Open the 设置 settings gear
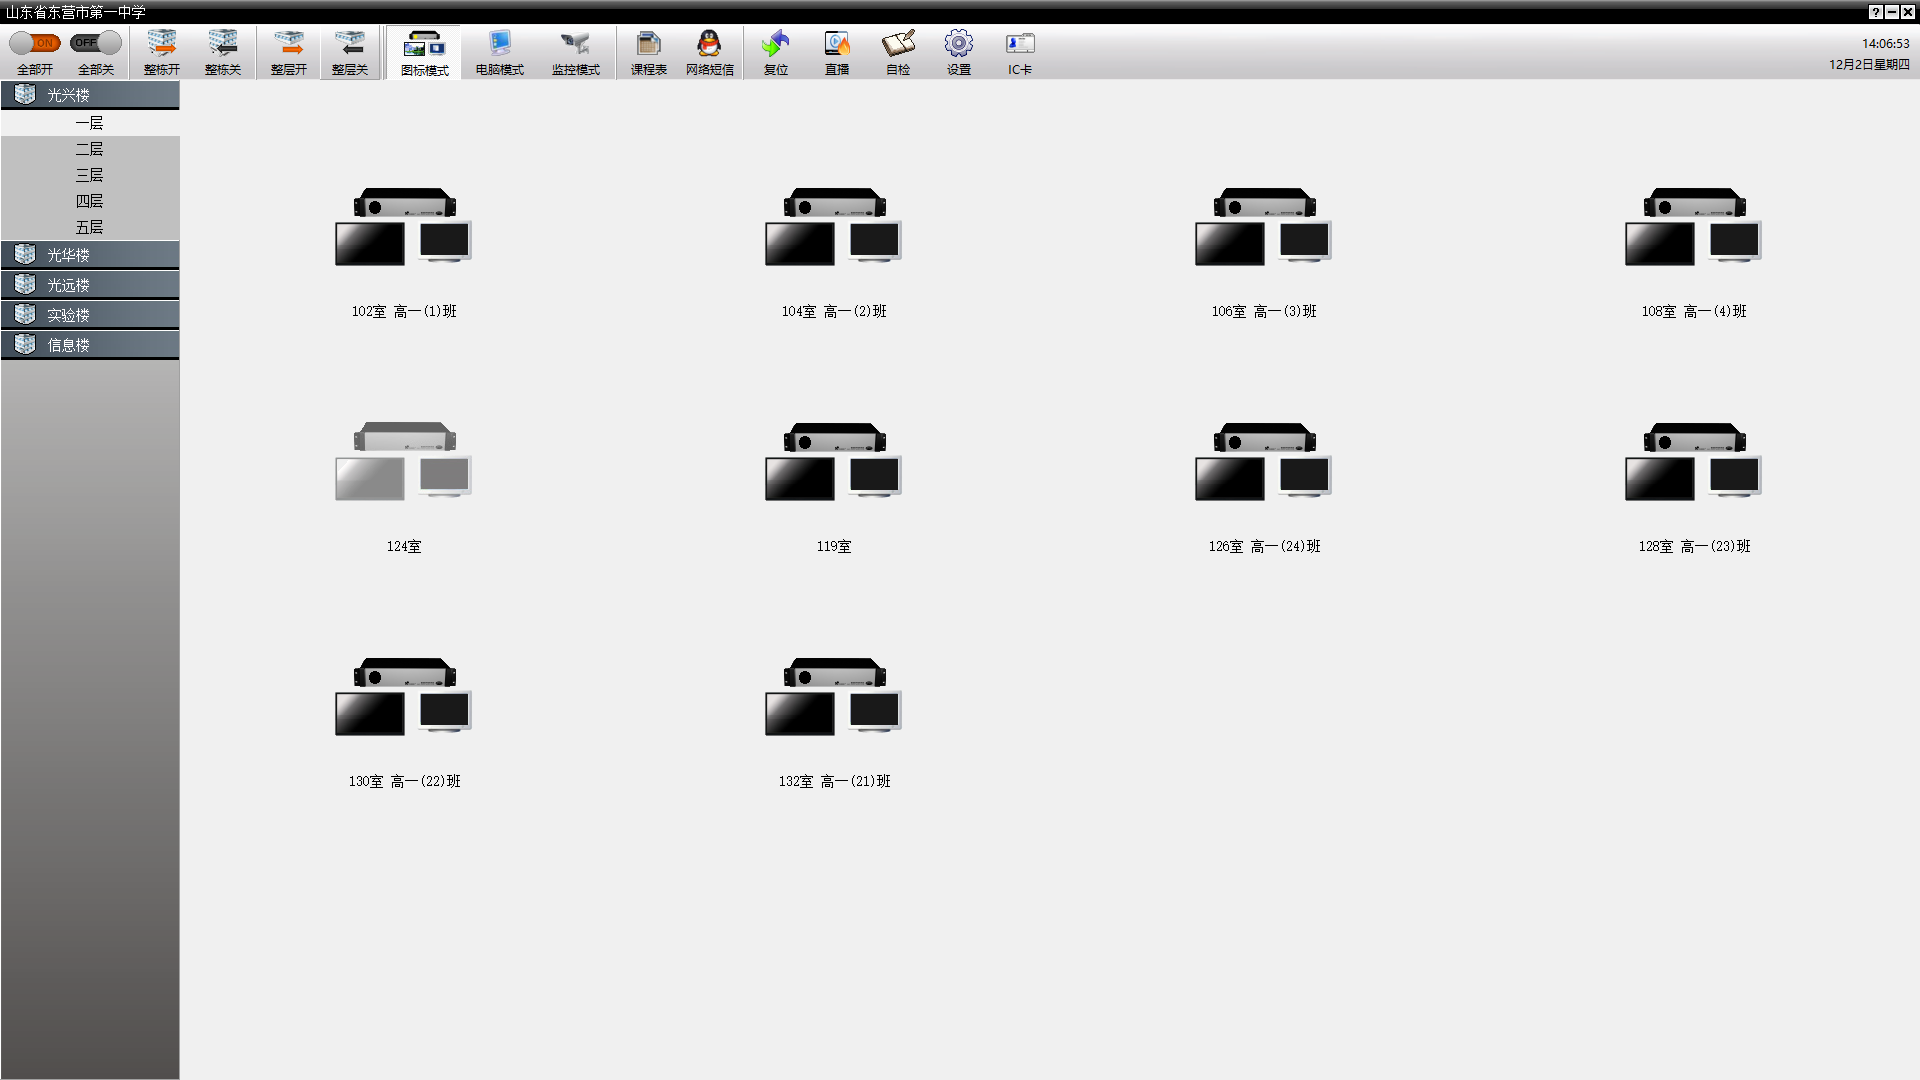The height and width of the screenshot is (1080, 1920). [959, 45]
